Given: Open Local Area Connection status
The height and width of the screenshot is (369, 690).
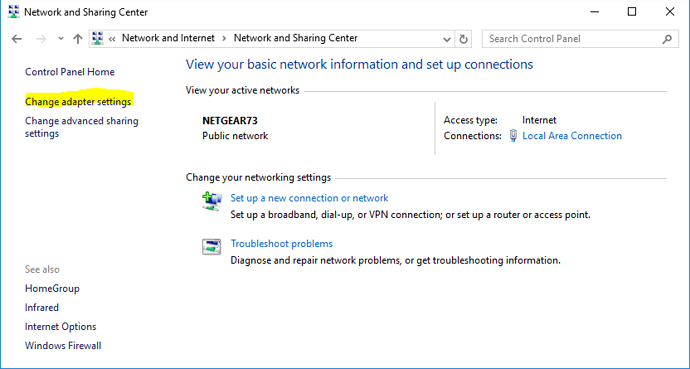Looking at the screenshot, I should click(x=572, y=136).
